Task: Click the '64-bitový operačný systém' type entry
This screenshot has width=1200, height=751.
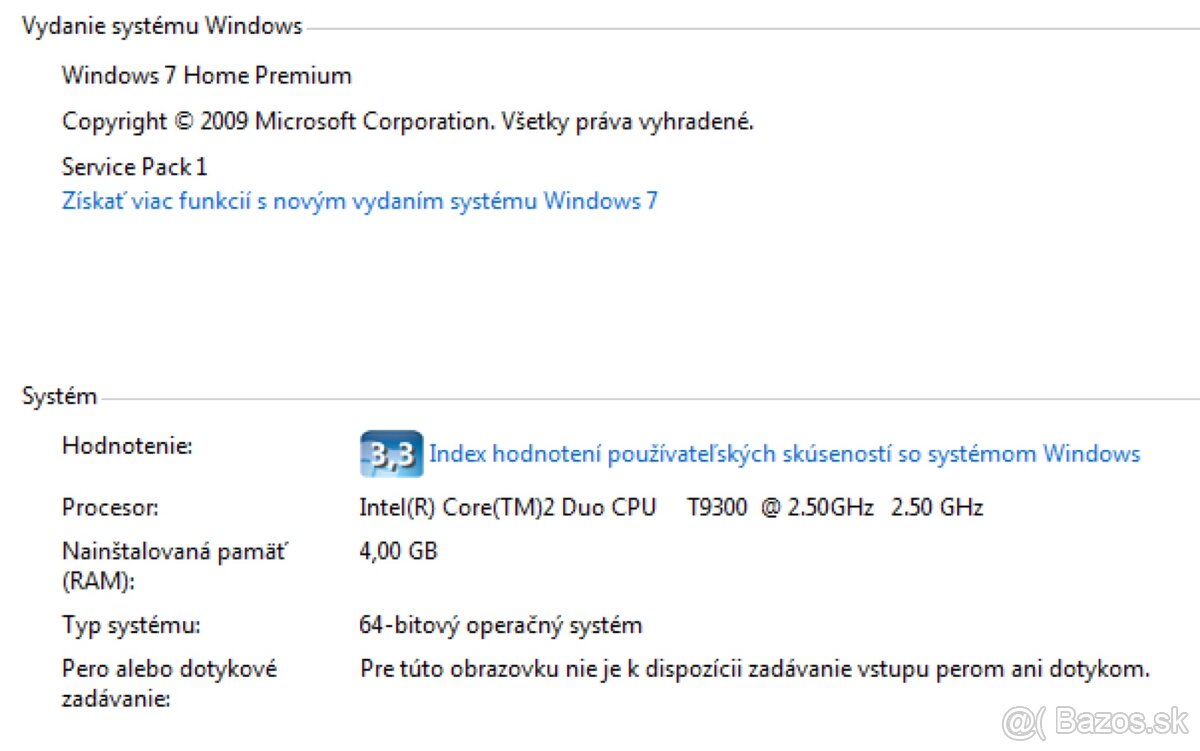Action: [501, 624]
